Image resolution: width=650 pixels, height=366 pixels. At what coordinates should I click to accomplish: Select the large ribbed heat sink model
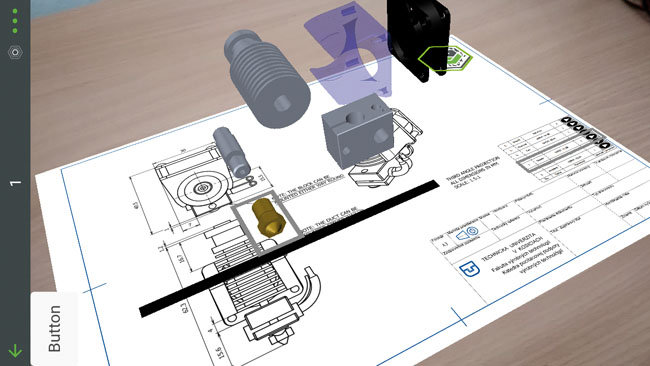[267, 78]
